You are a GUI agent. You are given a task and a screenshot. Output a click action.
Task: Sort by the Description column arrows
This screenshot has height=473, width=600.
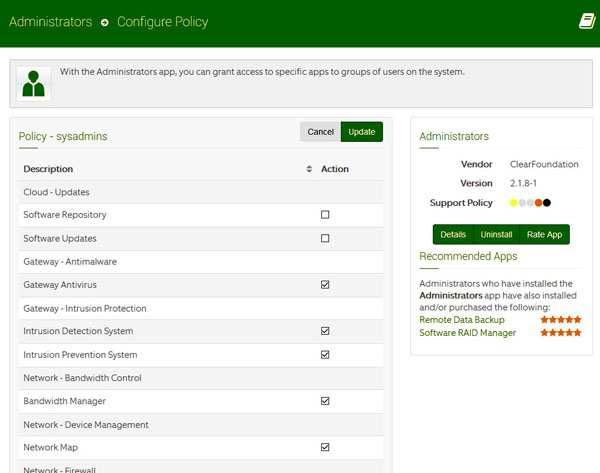pos(309,169)
